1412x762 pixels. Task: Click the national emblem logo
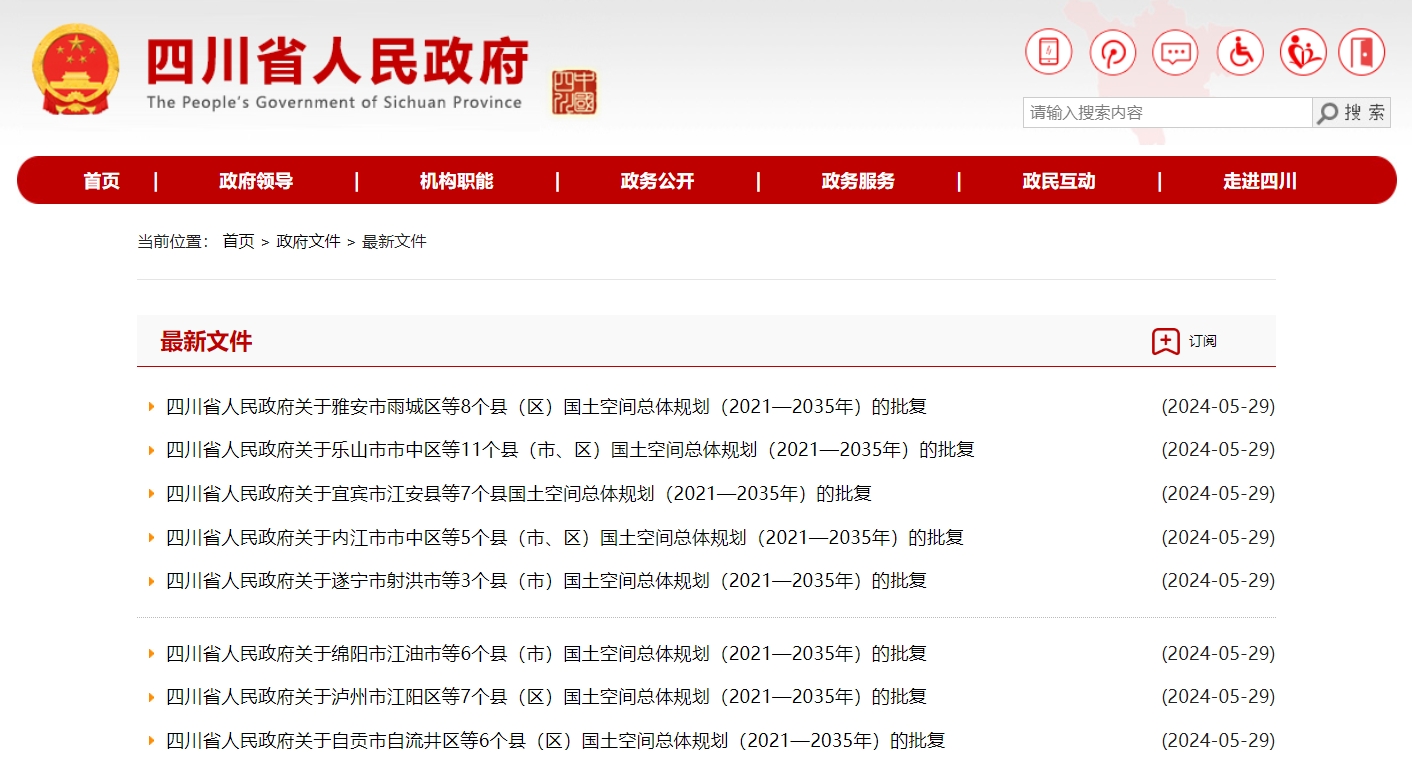pyautogui.click(x=75, y=70)
